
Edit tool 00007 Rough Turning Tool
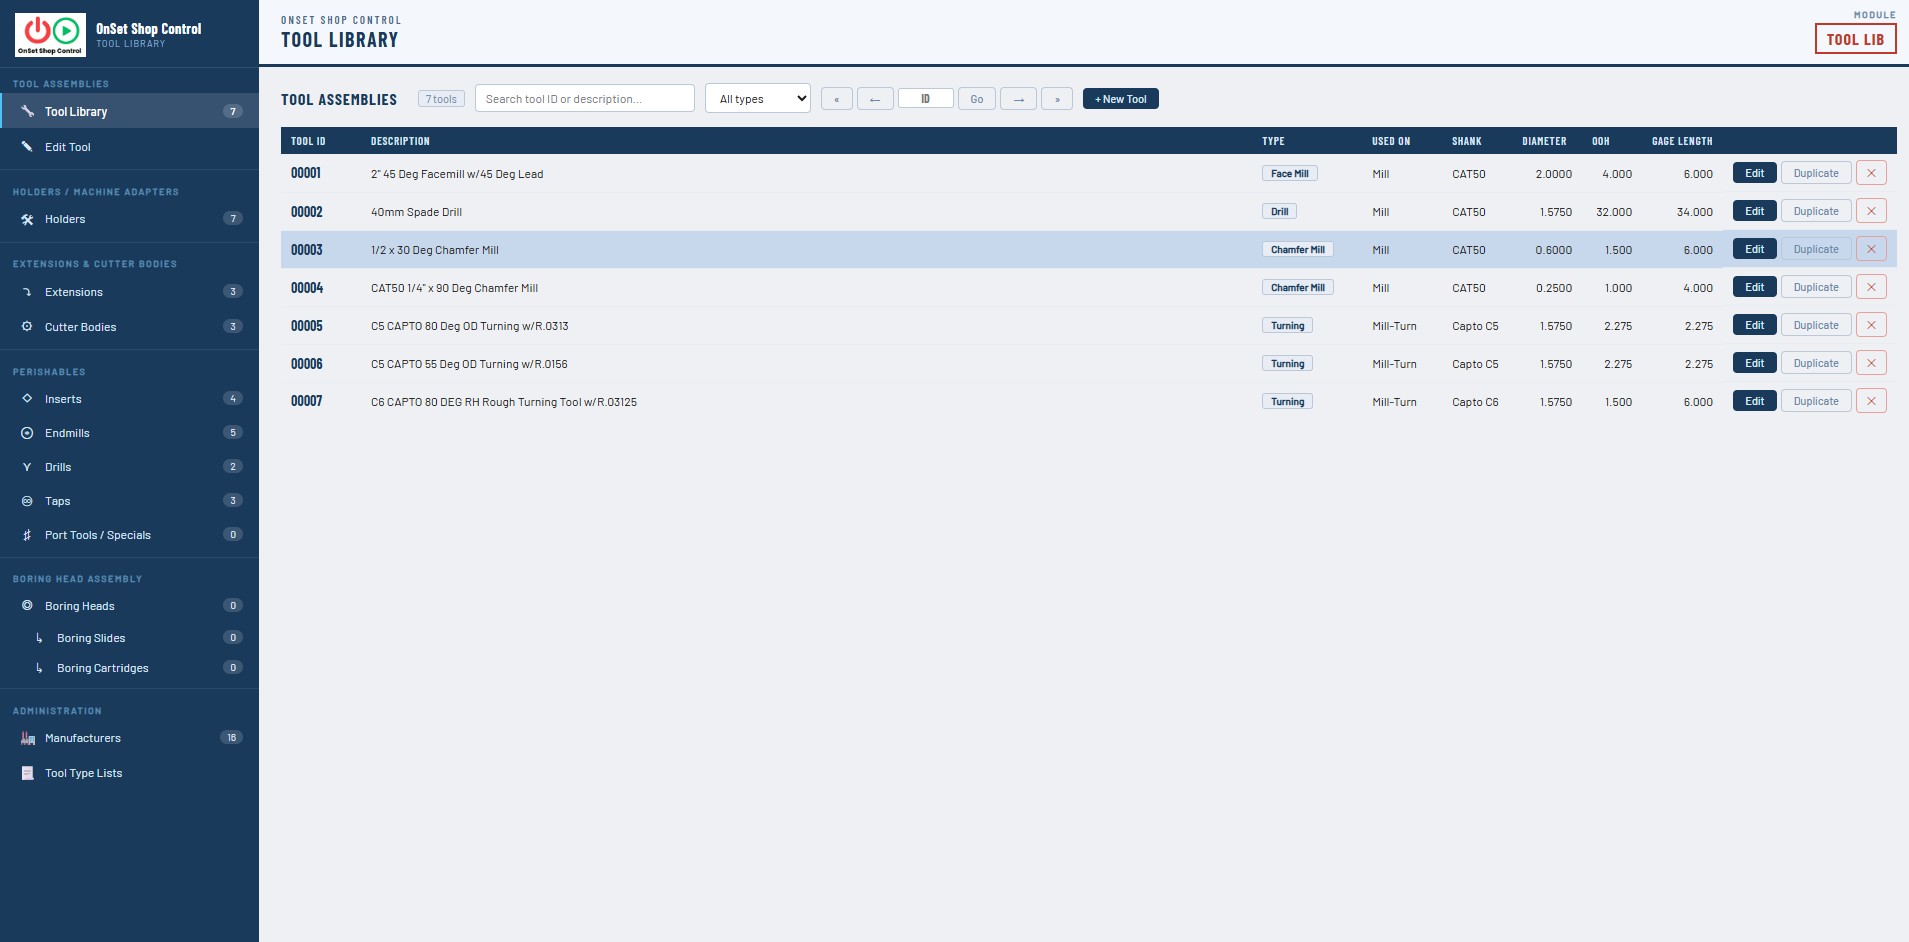pos(1754,401)
